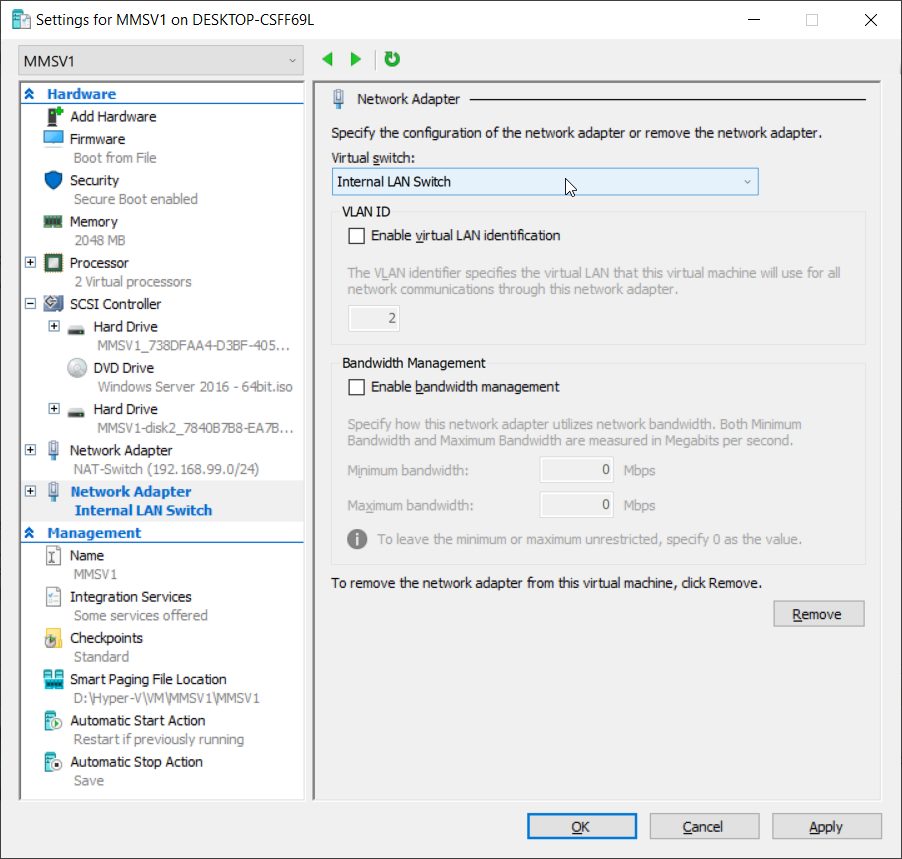Click the Apply button
The height and width of the screenshot is (859, 902).
827,826
